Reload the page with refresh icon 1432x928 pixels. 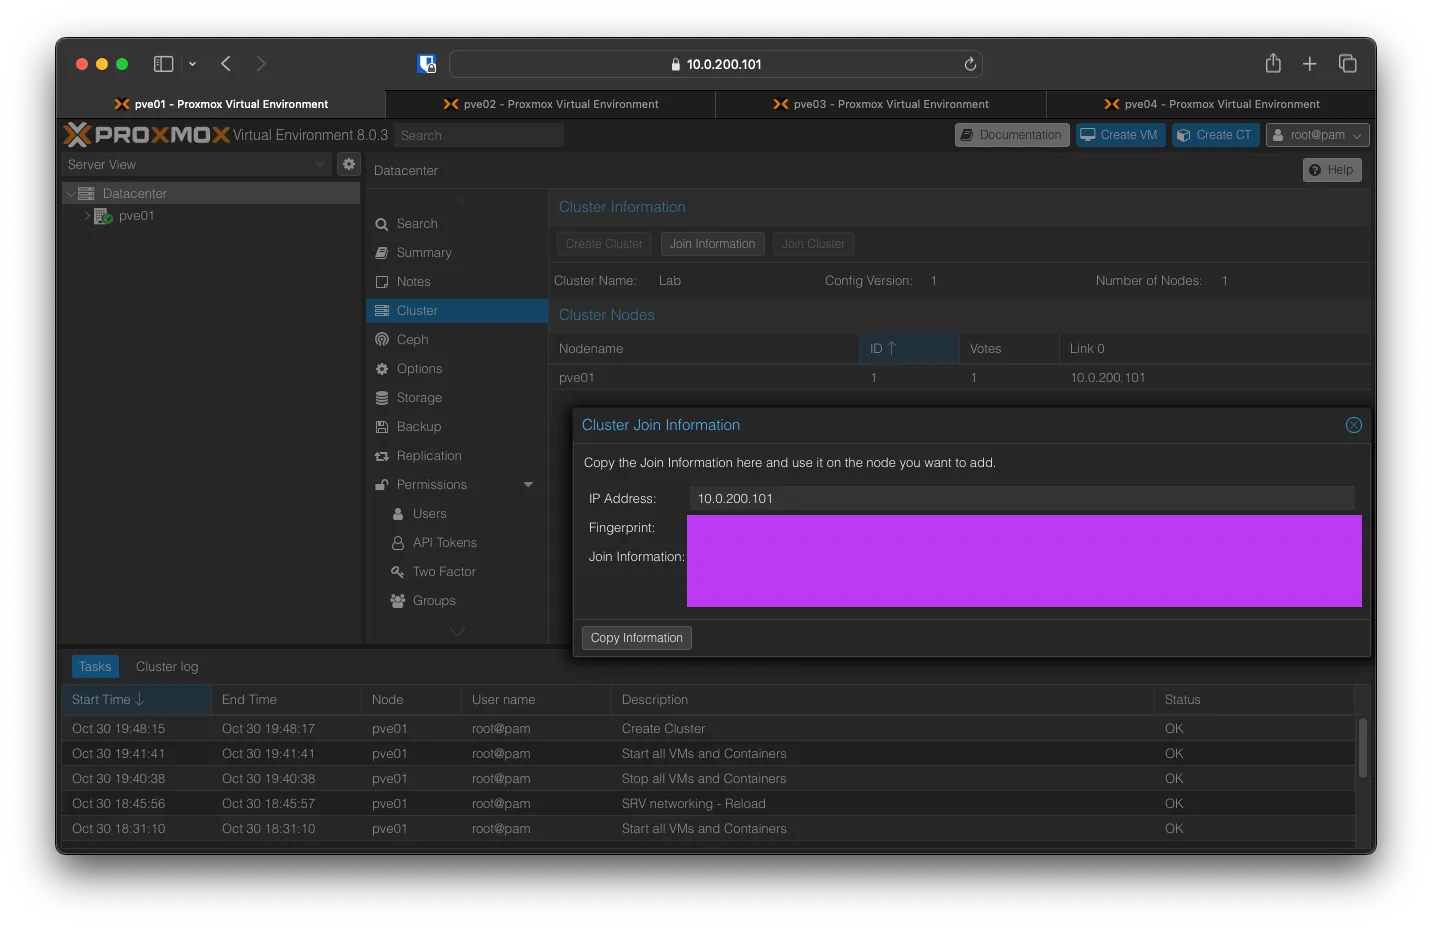(970, 64)
